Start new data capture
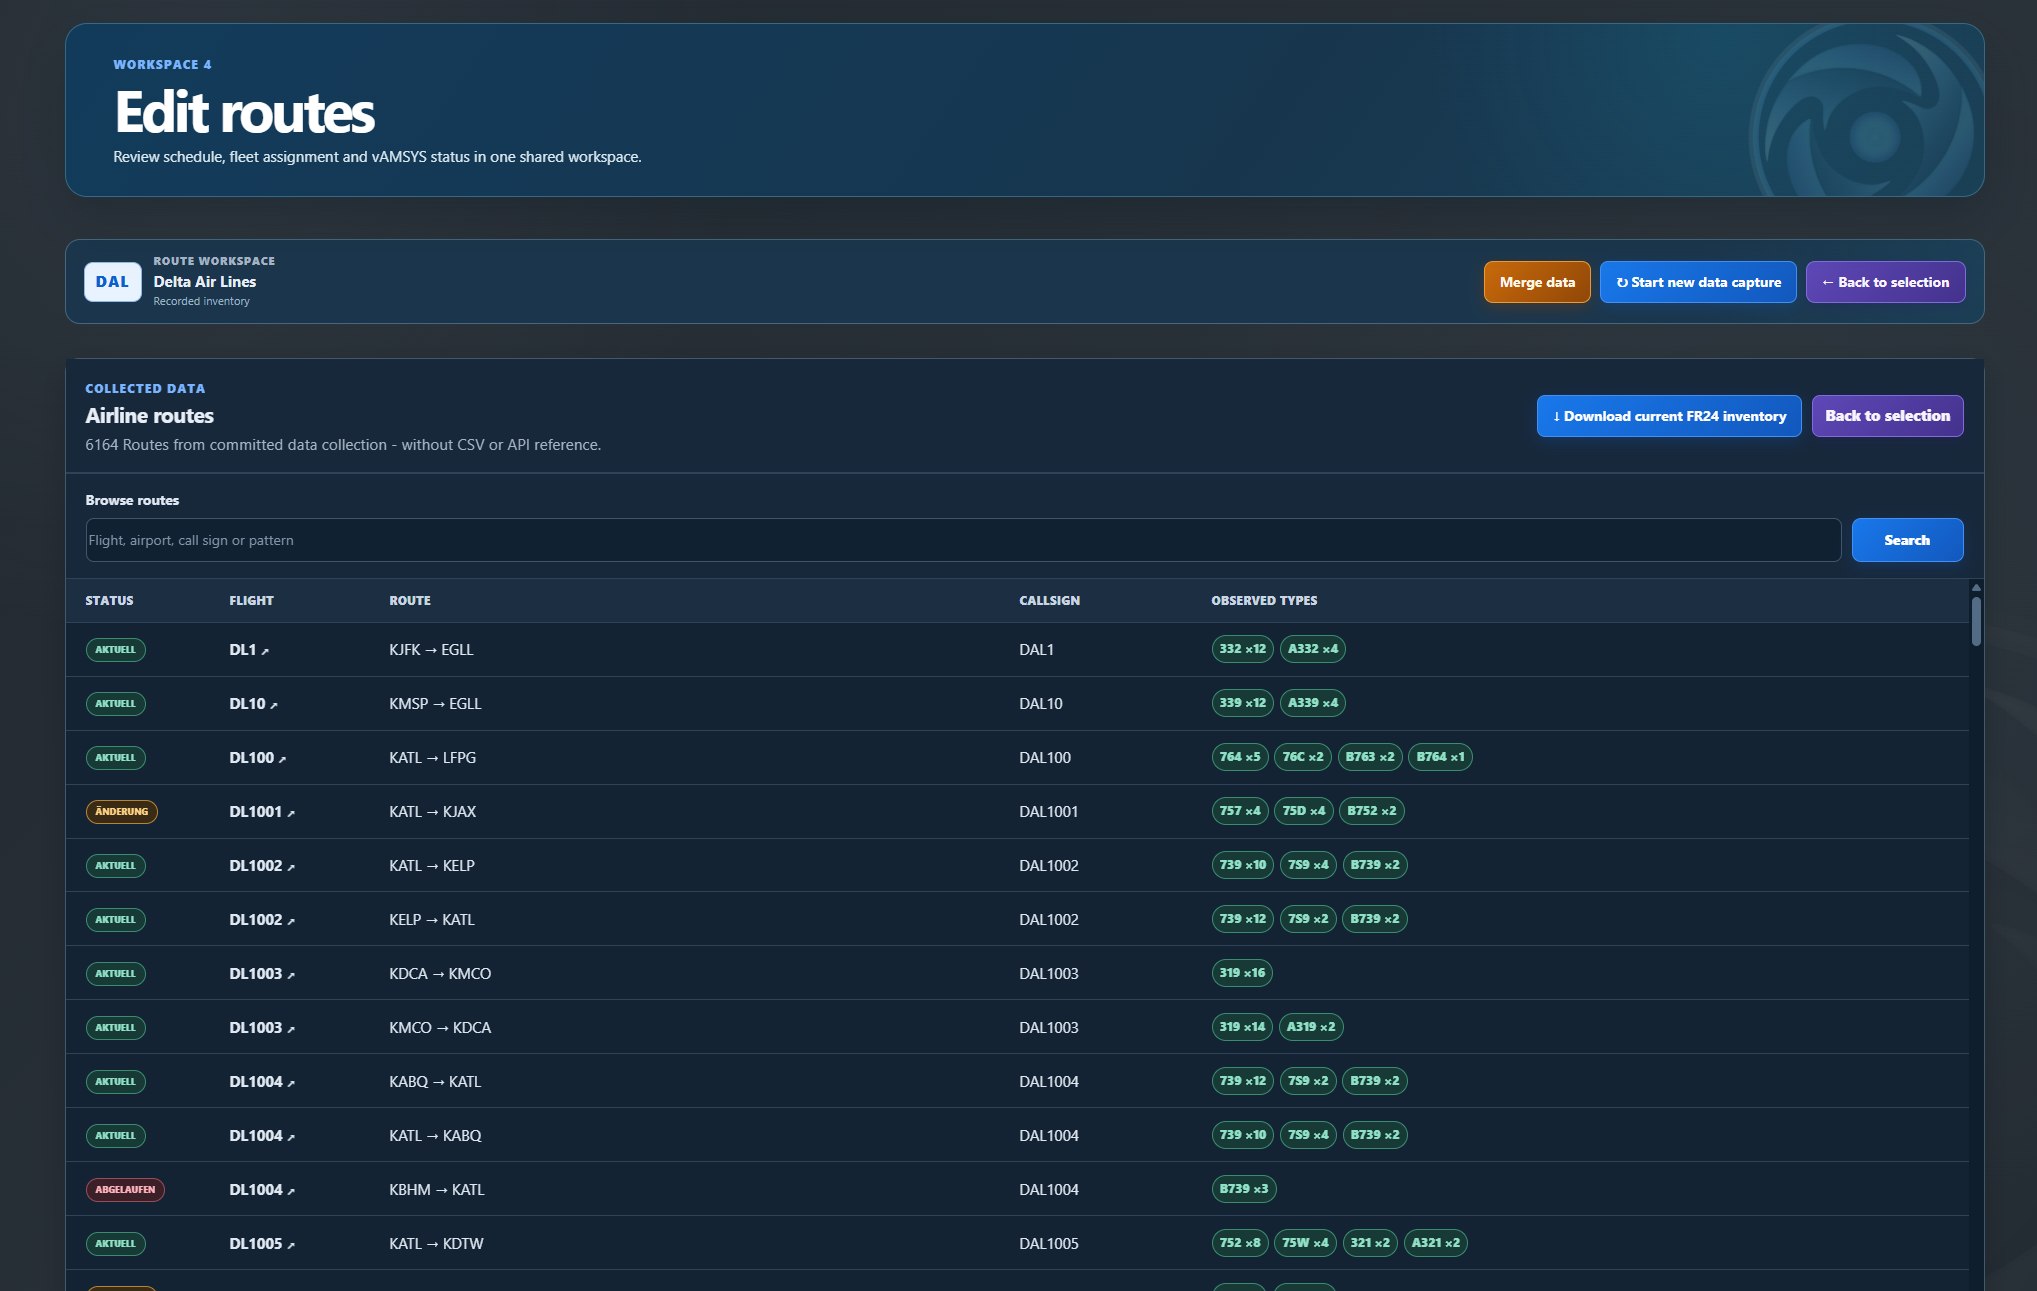 1698,282
